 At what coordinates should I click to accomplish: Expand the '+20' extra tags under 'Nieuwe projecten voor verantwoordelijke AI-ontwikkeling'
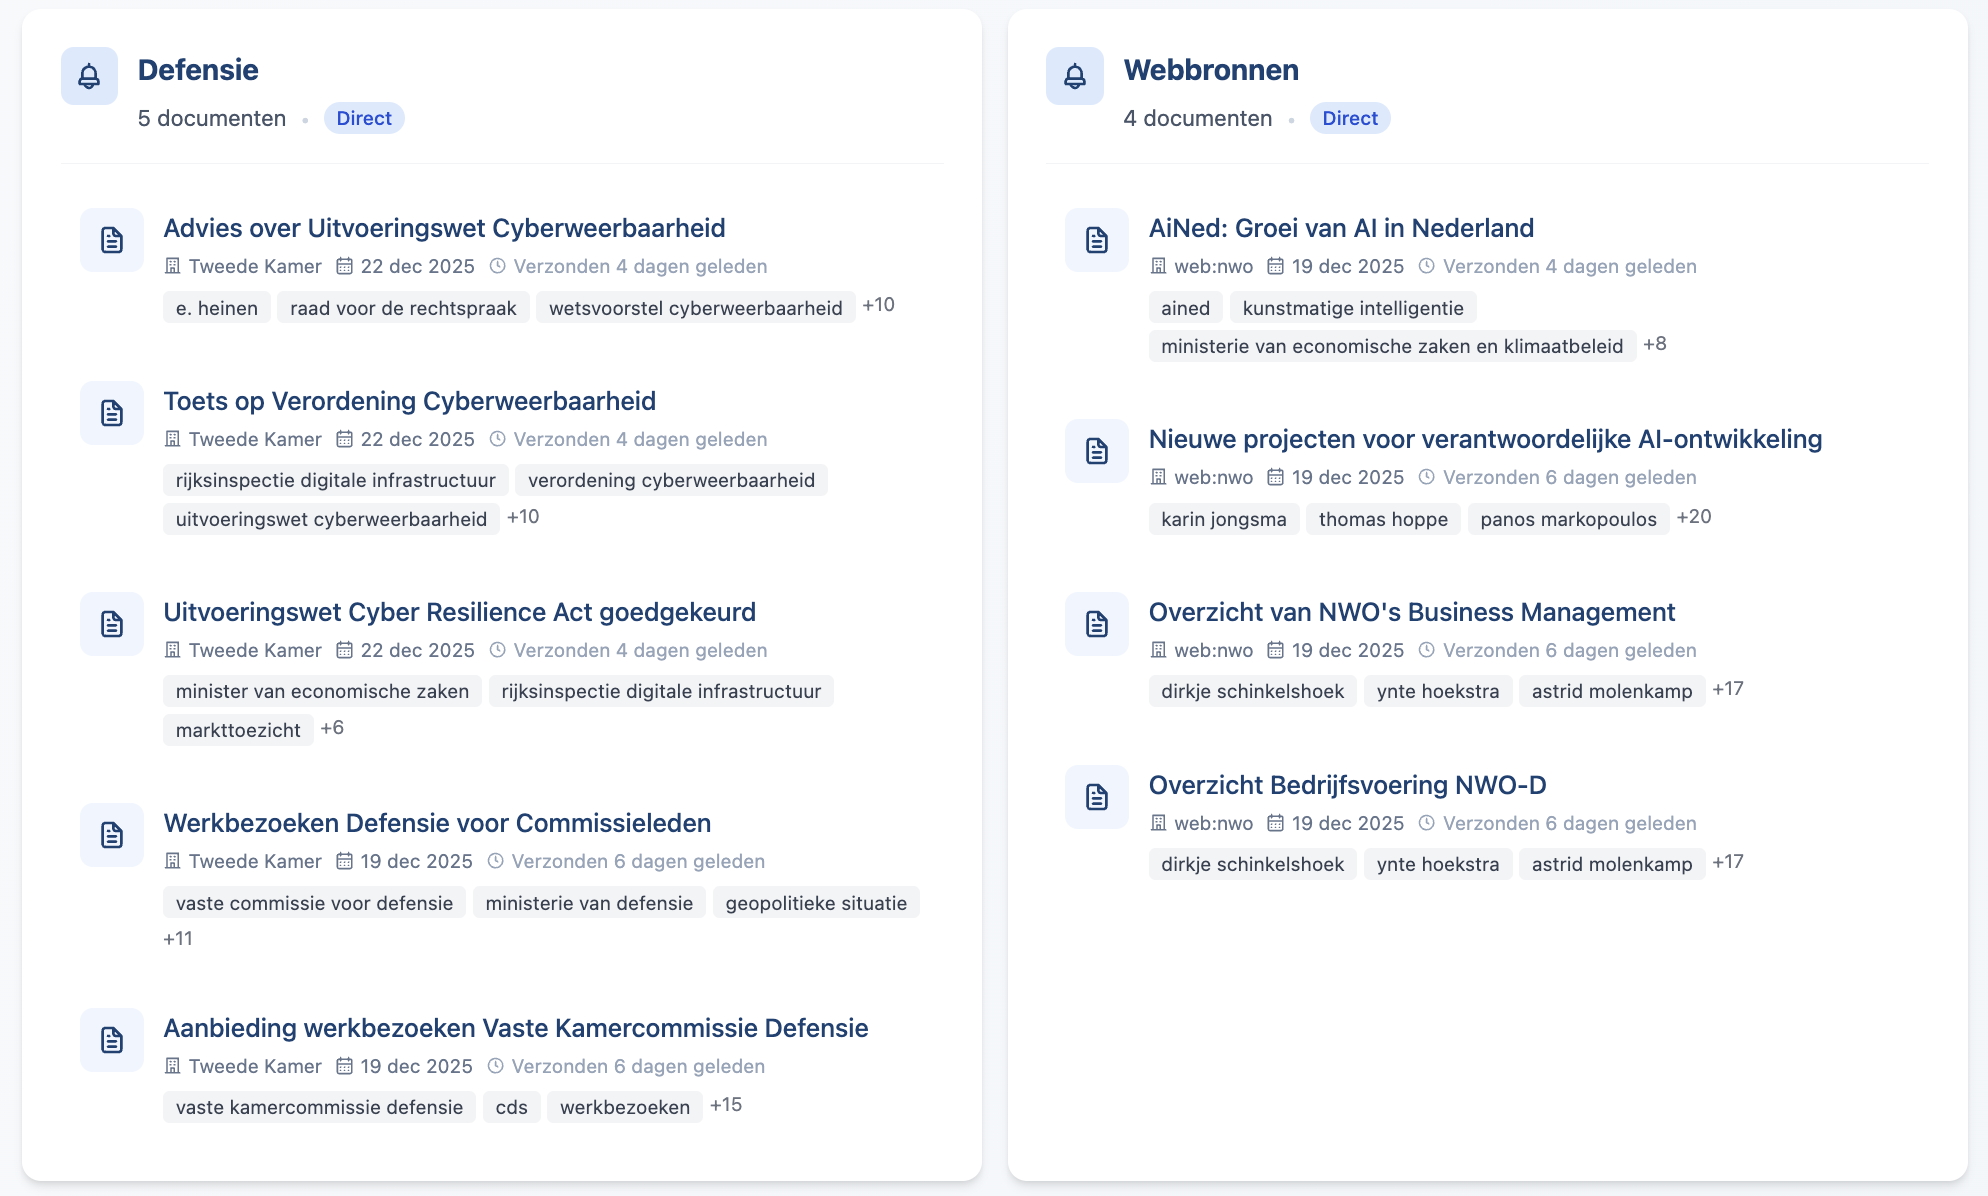(x=1693, y=517)
